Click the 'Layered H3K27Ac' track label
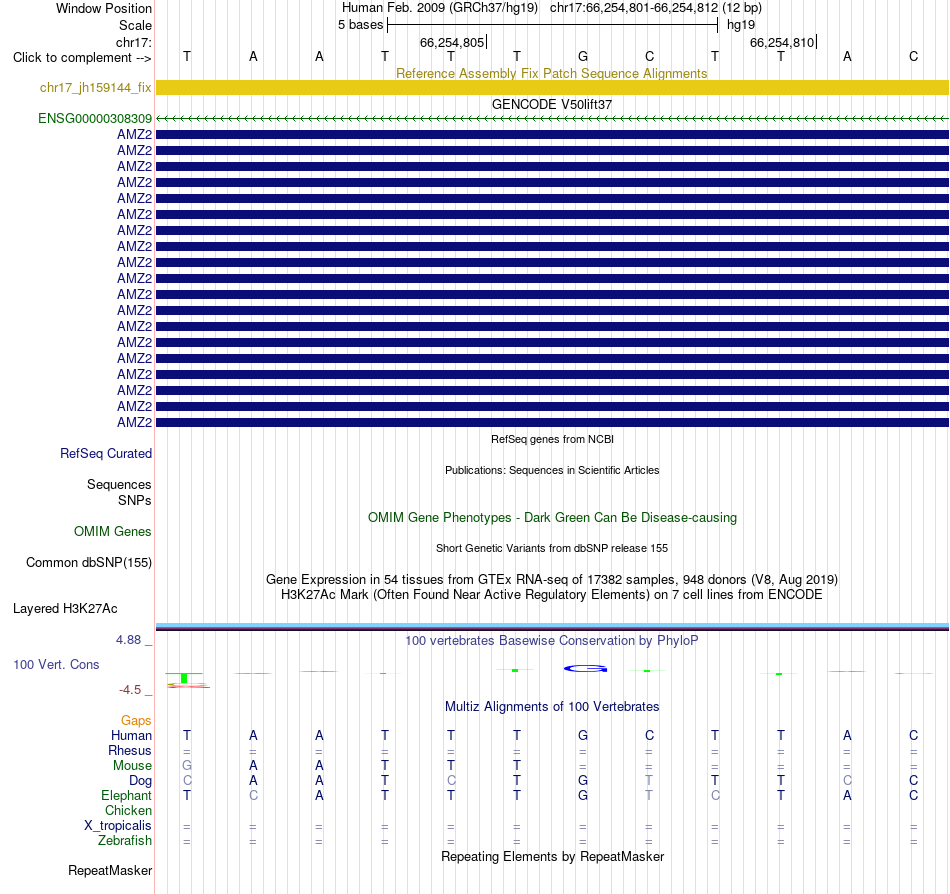 pos(65,608)
